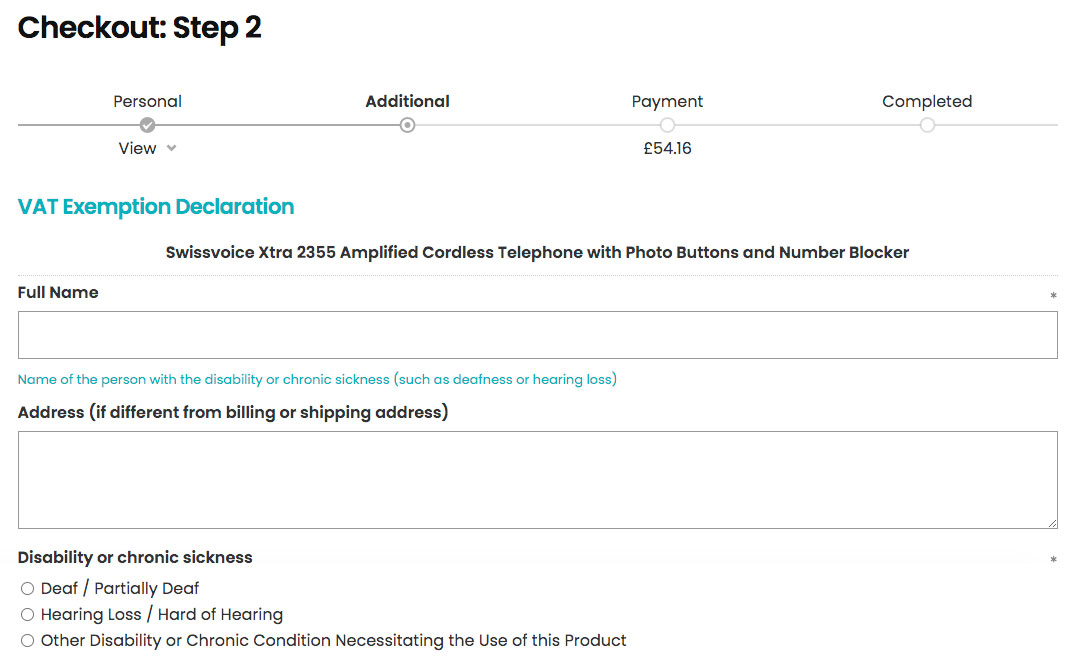Open the View dropdown

[137, 148]
